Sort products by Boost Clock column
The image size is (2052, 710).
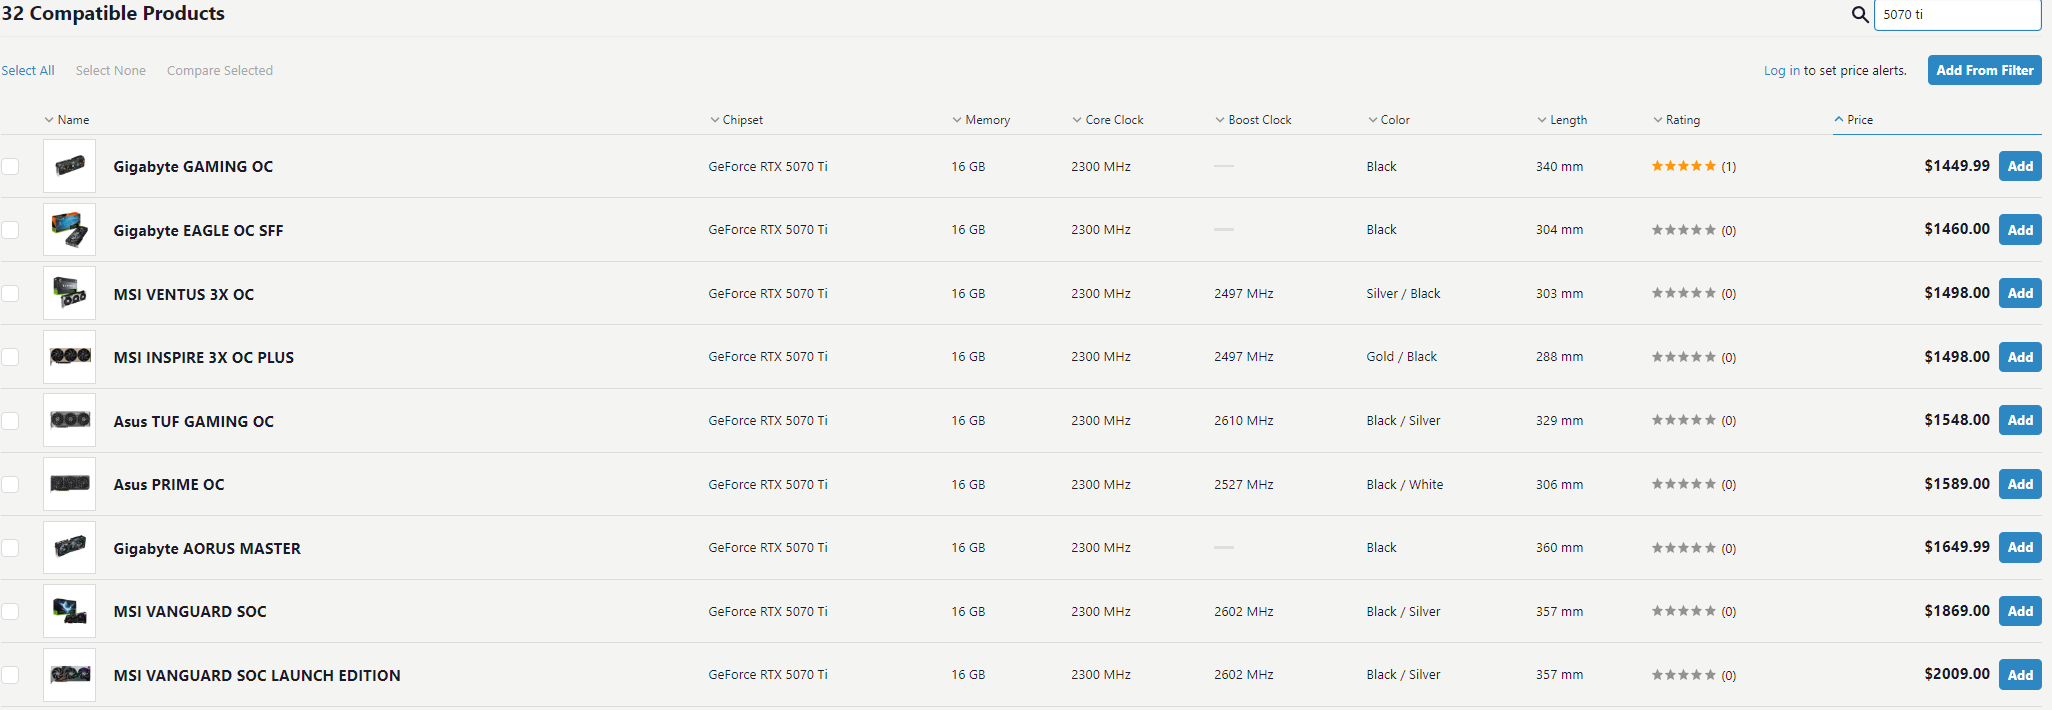click(x=1259, y=120)
